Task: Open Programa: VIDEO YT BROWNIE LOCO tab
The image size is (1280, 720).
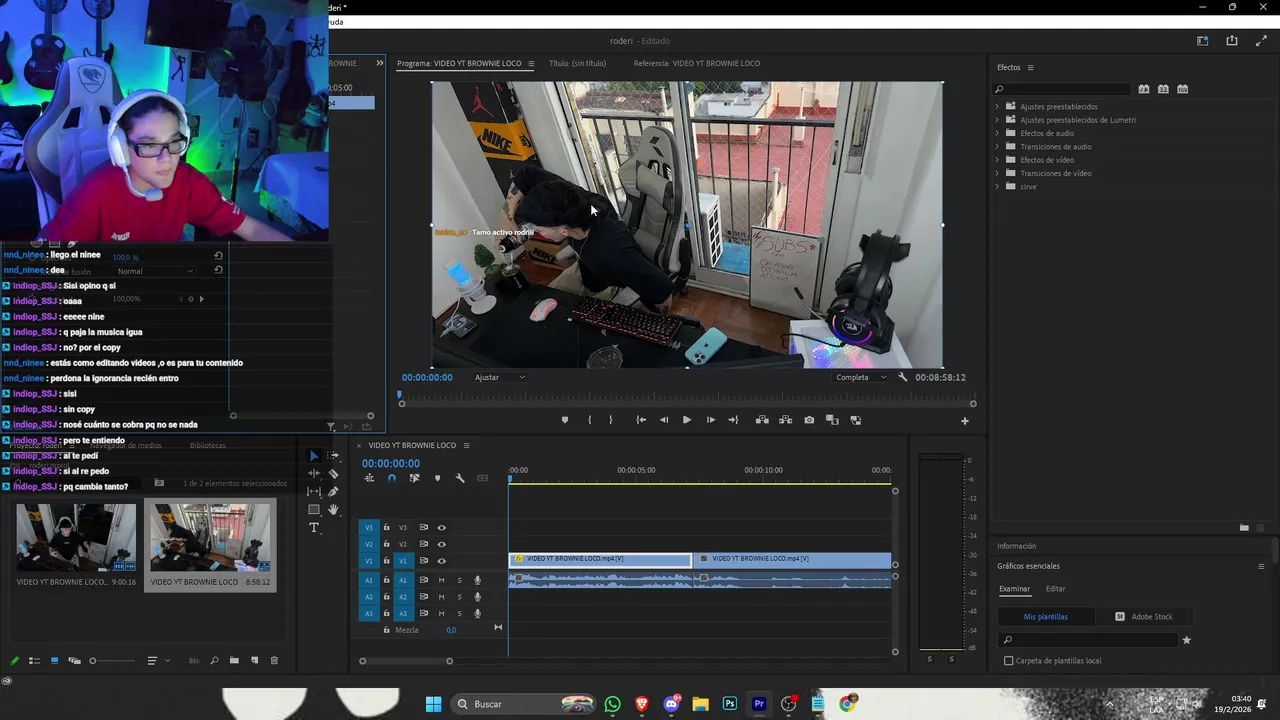Action: click(x=459, y=63)
